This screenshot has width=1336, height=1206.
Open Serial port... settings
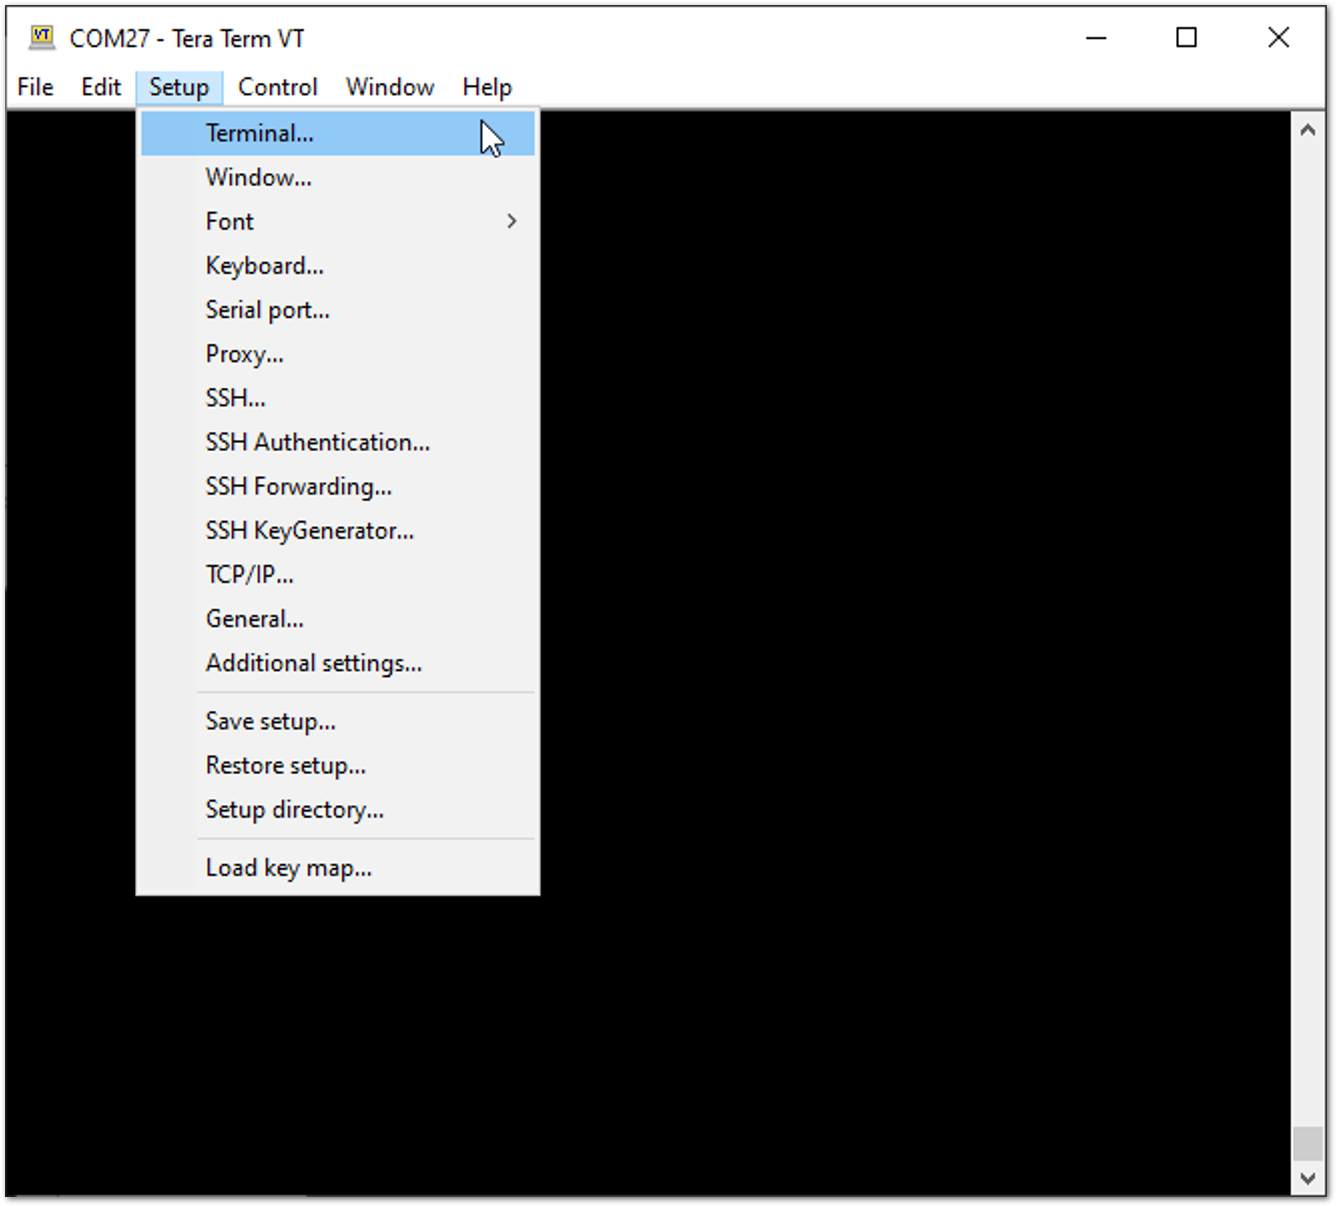click(x=267, y=310)
